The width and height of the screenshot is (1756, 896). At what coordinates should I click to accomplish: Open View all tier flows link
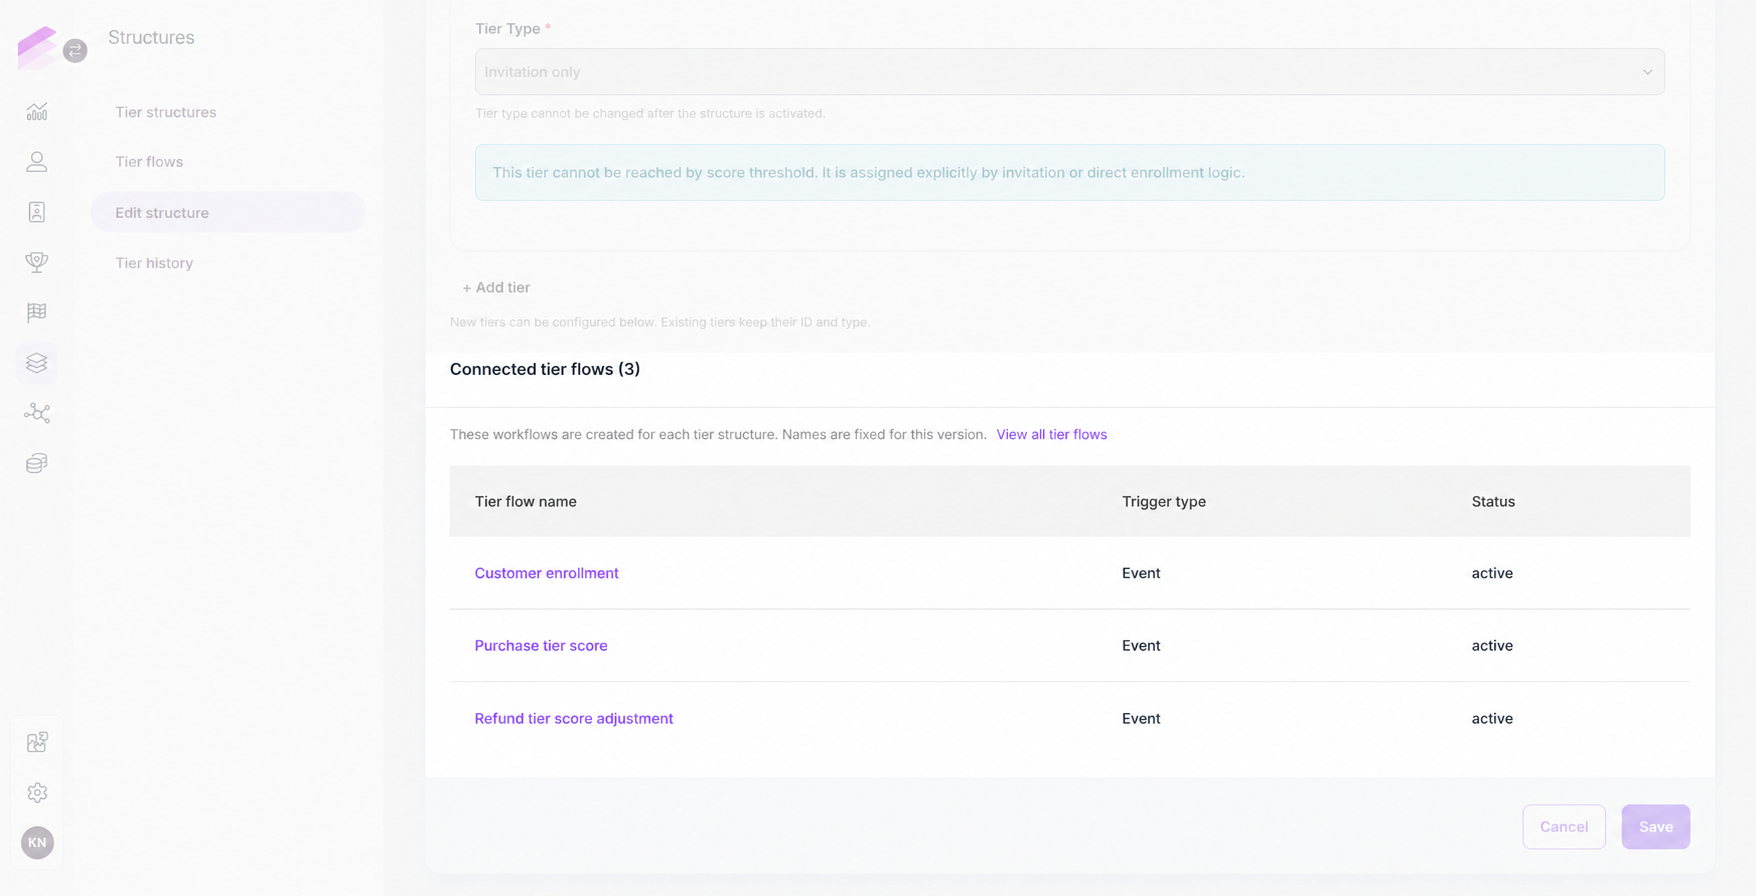(1051, 435)
